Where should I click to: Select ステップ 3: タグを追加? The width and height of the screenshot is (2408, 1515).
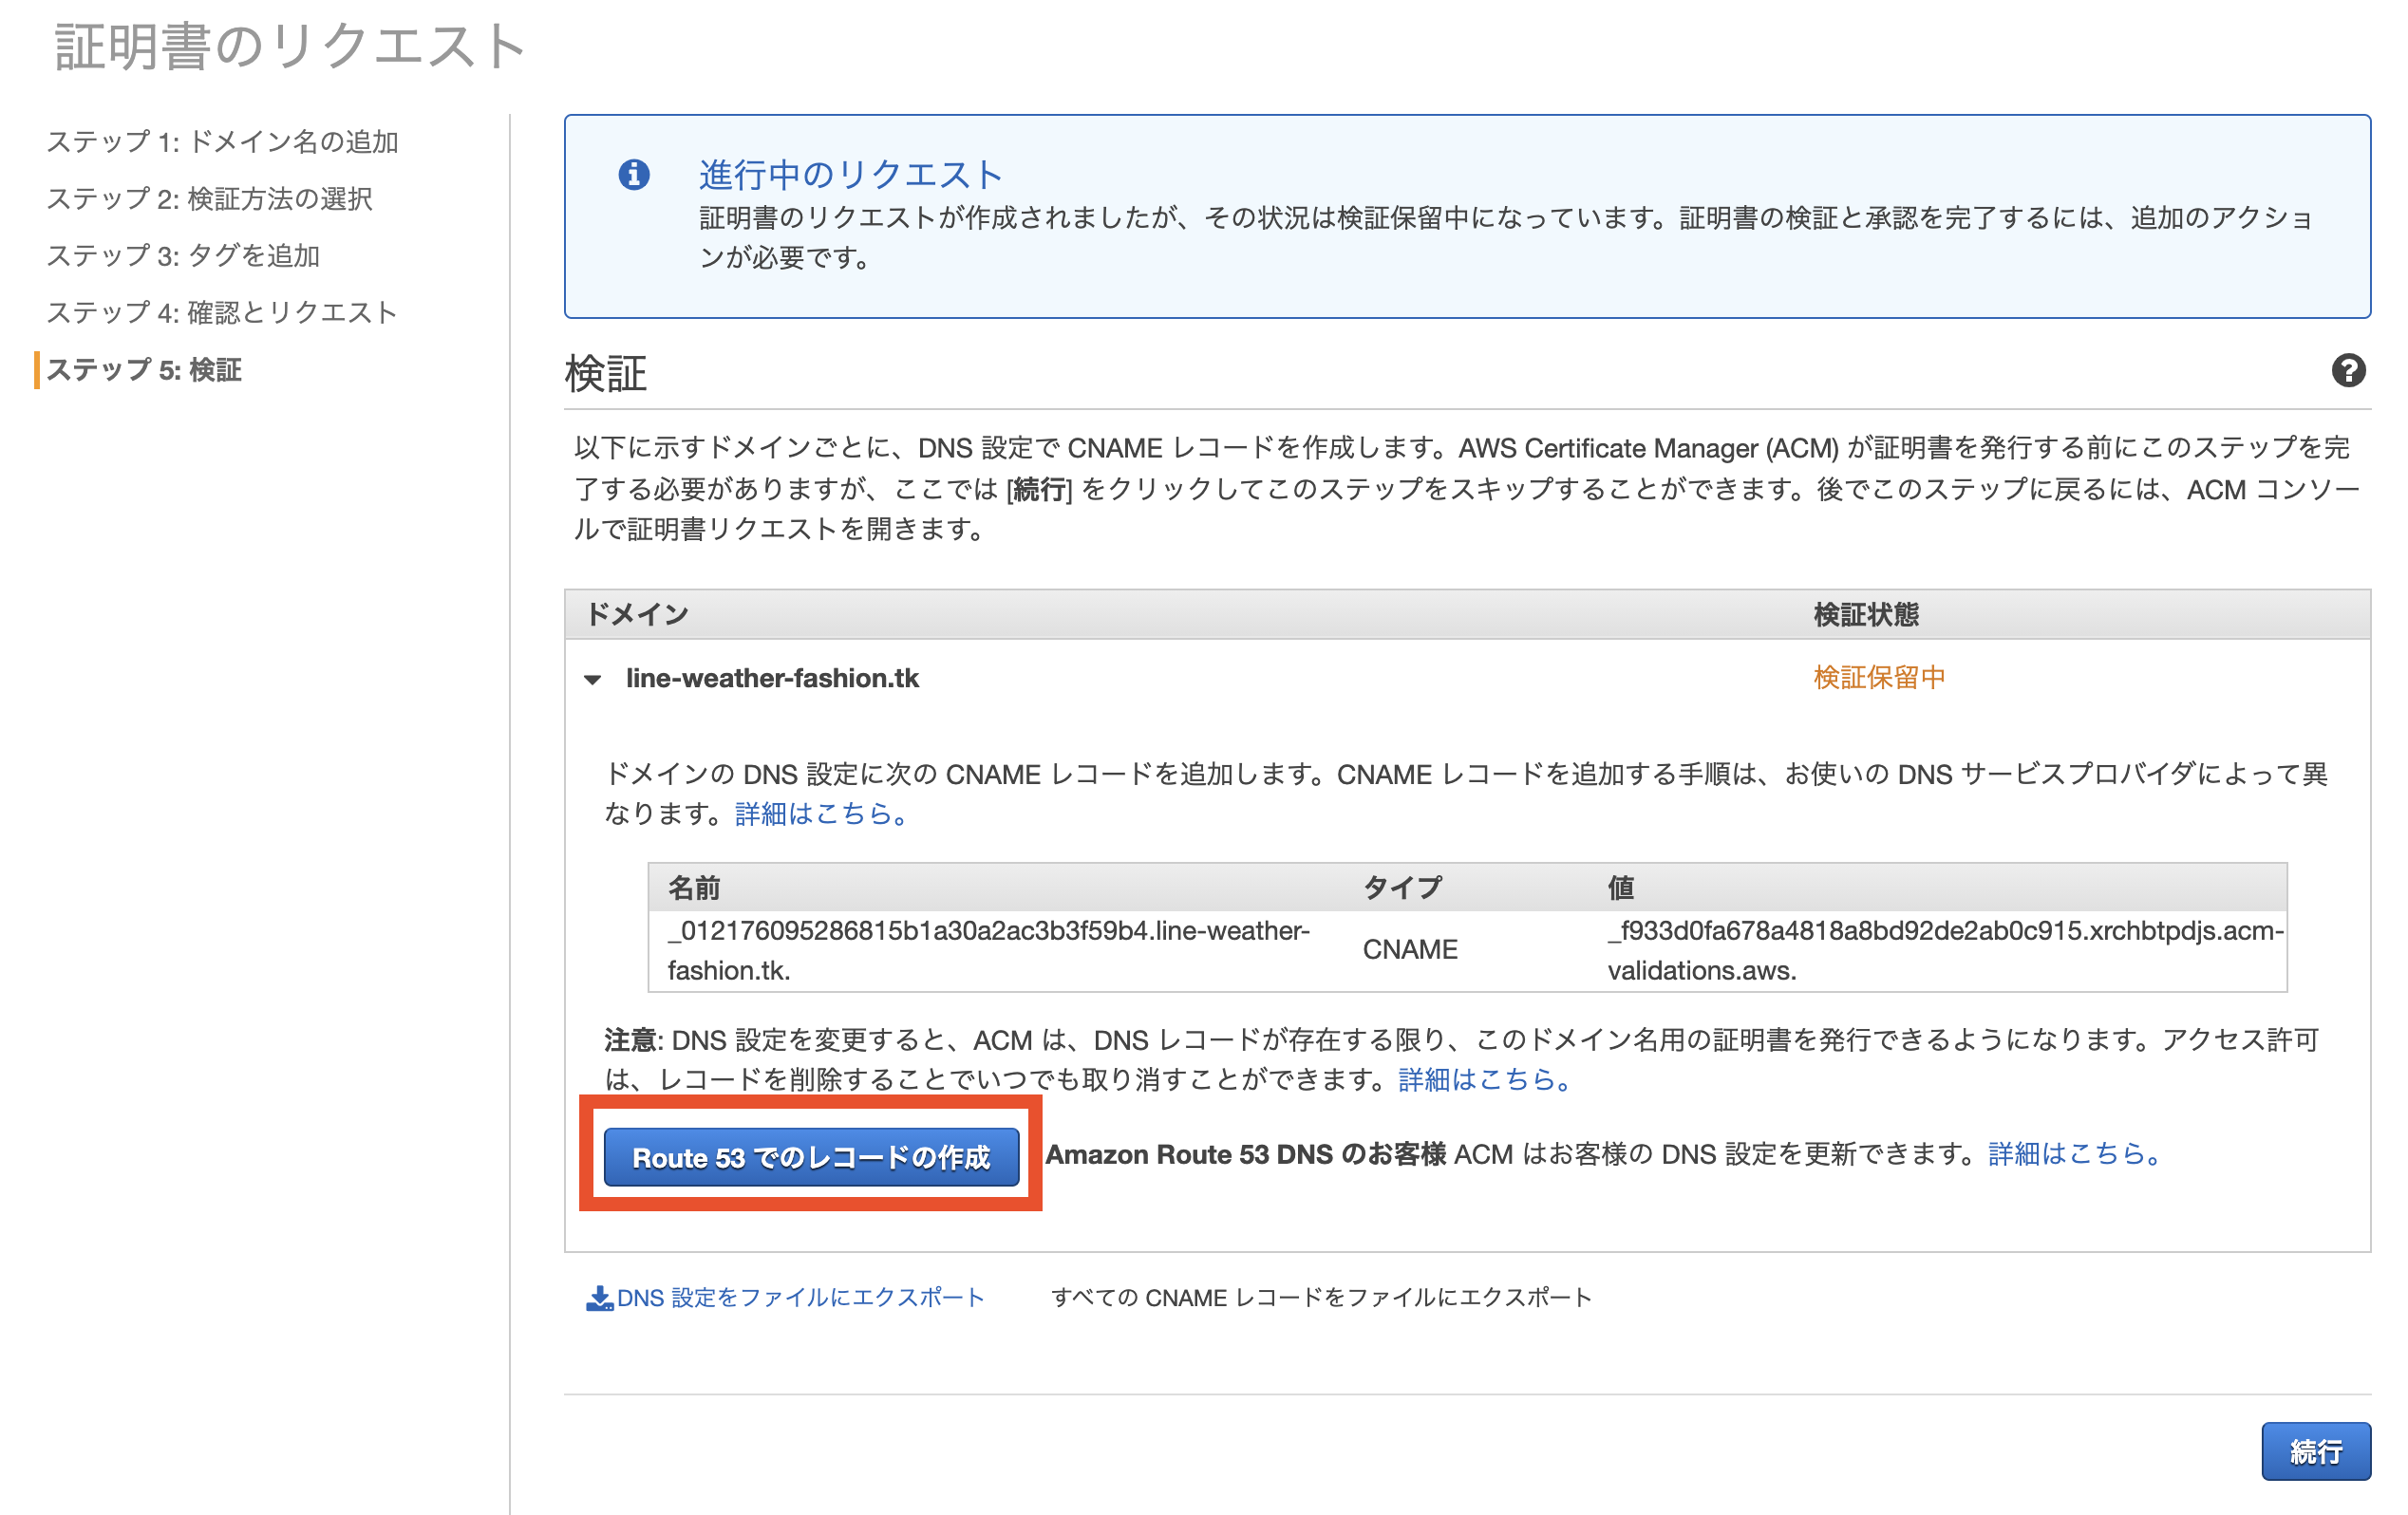pos(183,256)
